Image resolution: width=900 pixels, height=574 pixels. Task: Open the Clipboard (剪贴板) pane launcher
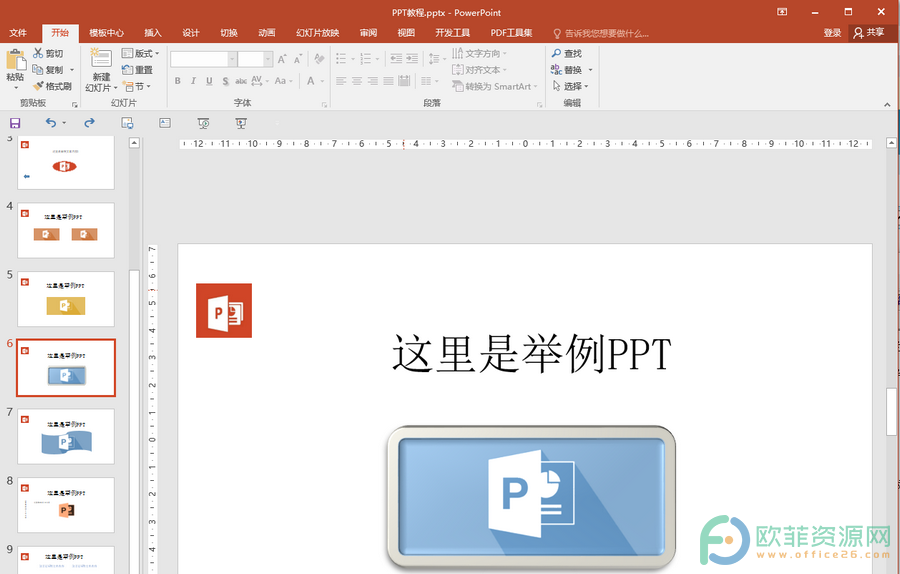tap(75, 104)
